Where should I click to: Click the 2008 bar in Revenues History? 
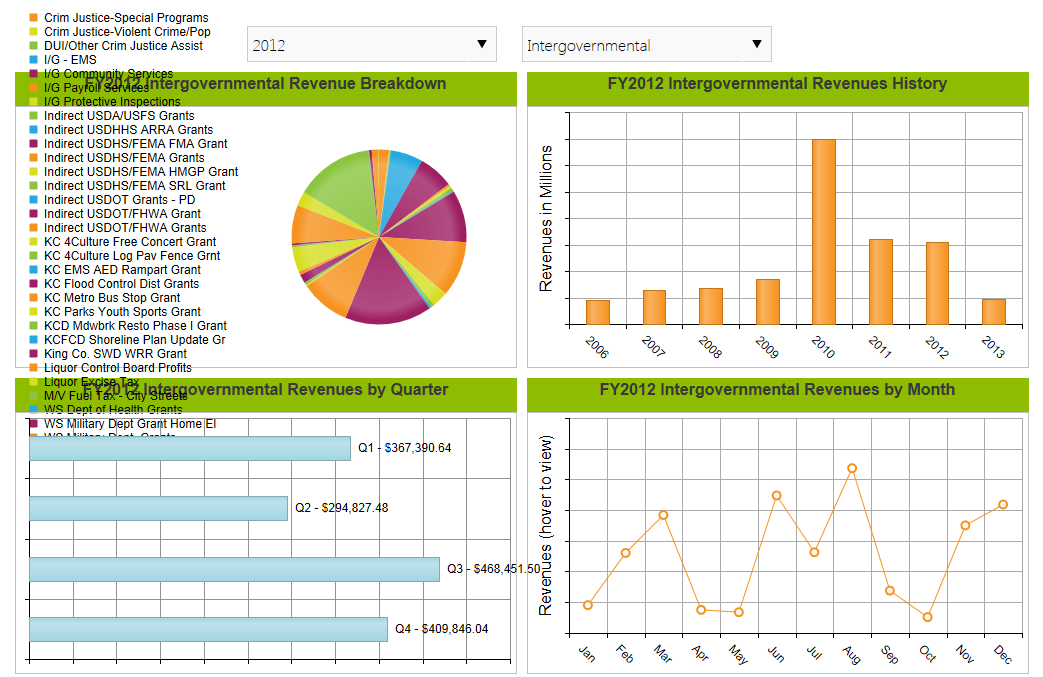point(710,307)
